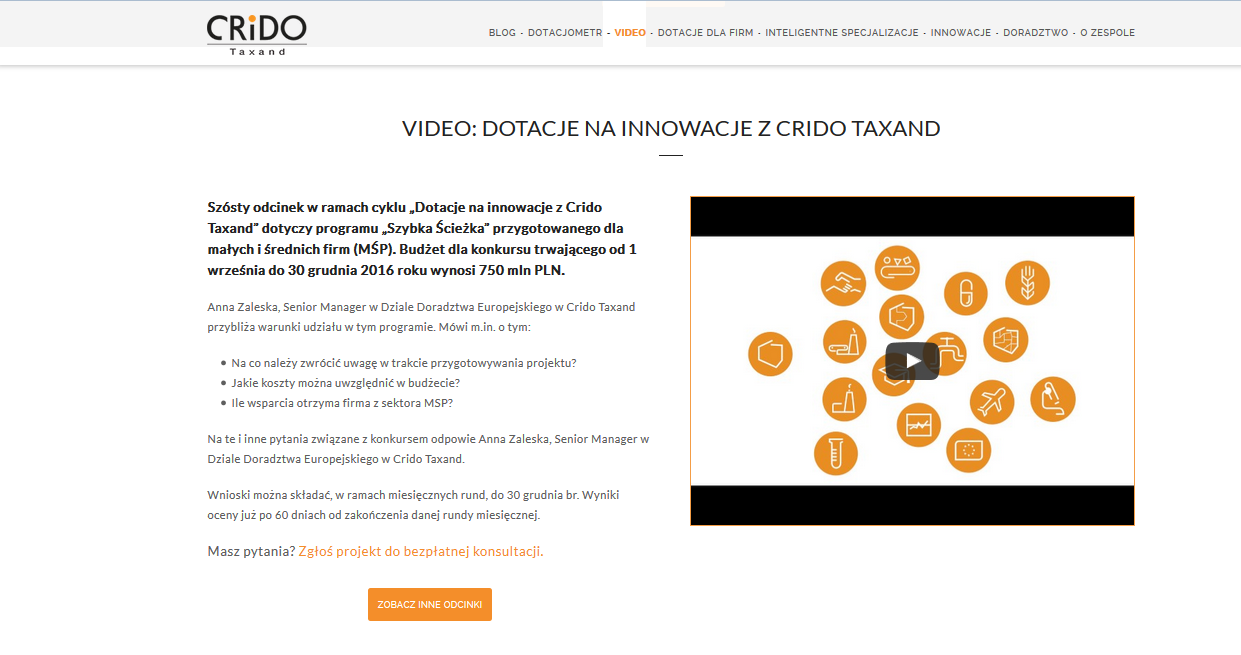Click the airplane icon in video thumbnail
The width and height of the screenshot is (1241, 655).
992,402
